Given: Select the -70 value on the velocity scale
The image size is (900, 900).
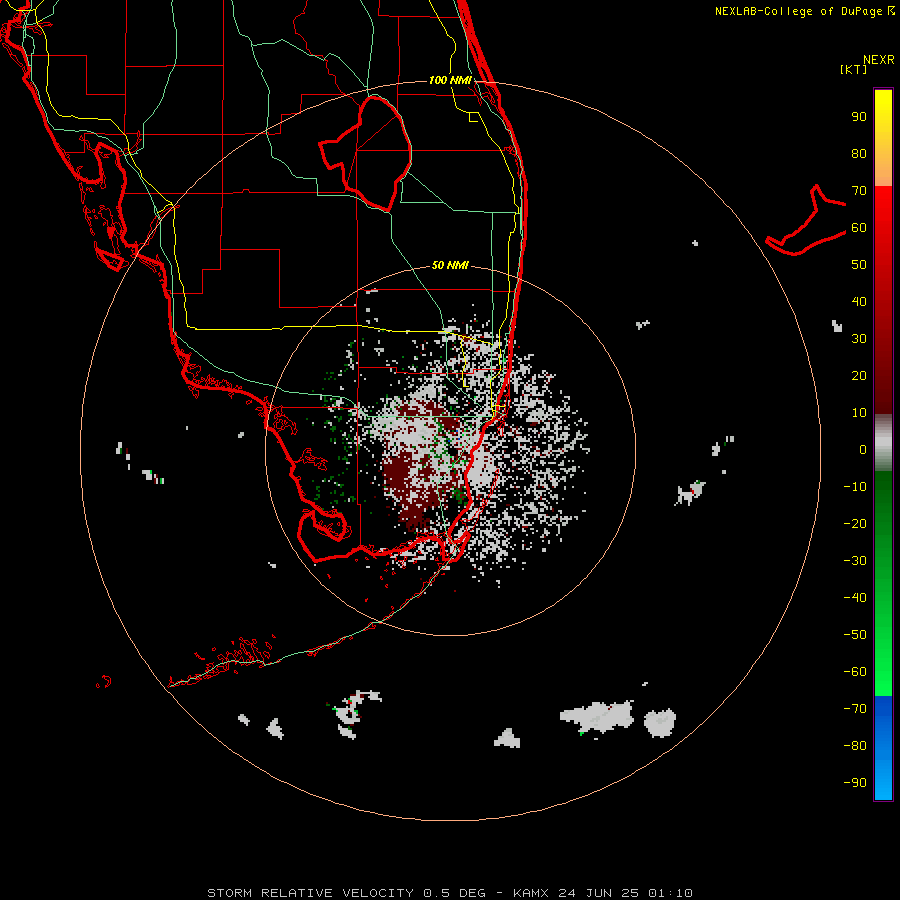Looking at the screenshot, I should 855,709.
